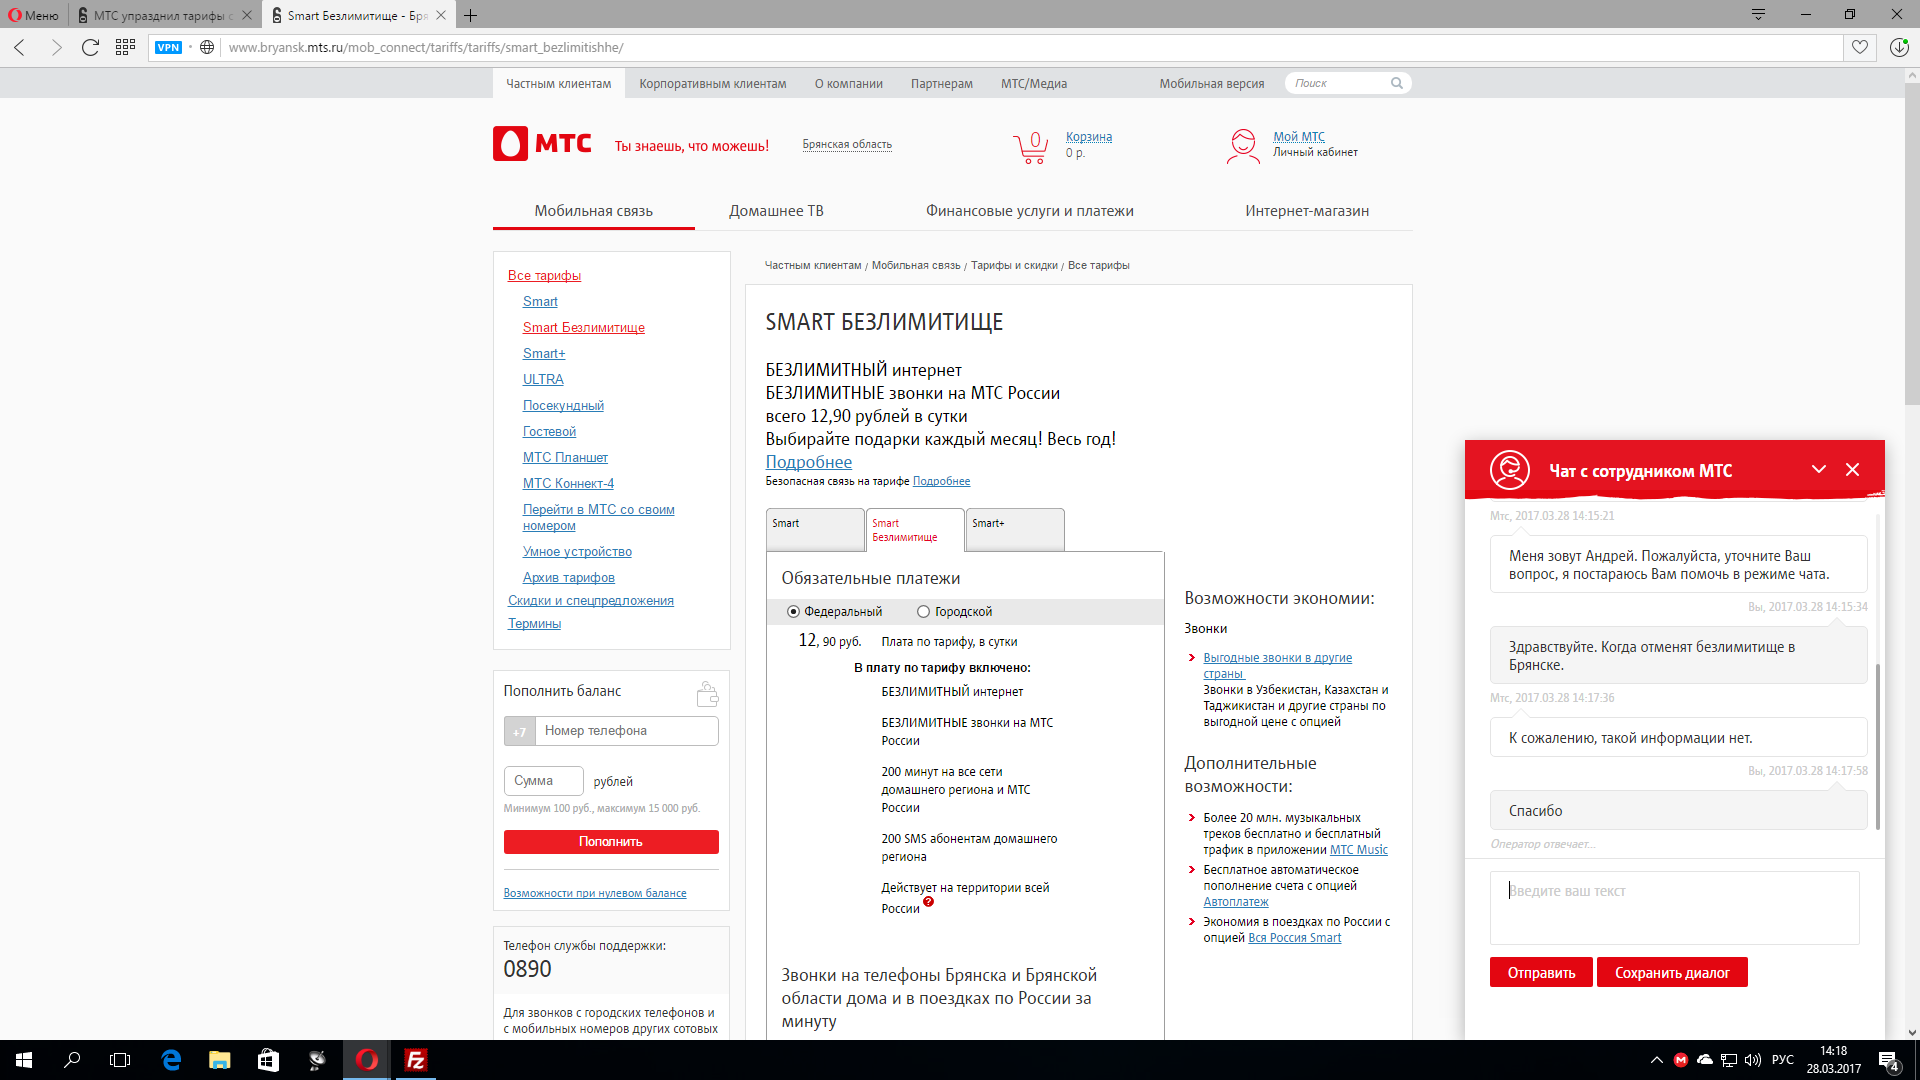The width and height of the screenshot is (1920, 1080).
Task: Open the ULTRA tariff link
Action: 543,380
